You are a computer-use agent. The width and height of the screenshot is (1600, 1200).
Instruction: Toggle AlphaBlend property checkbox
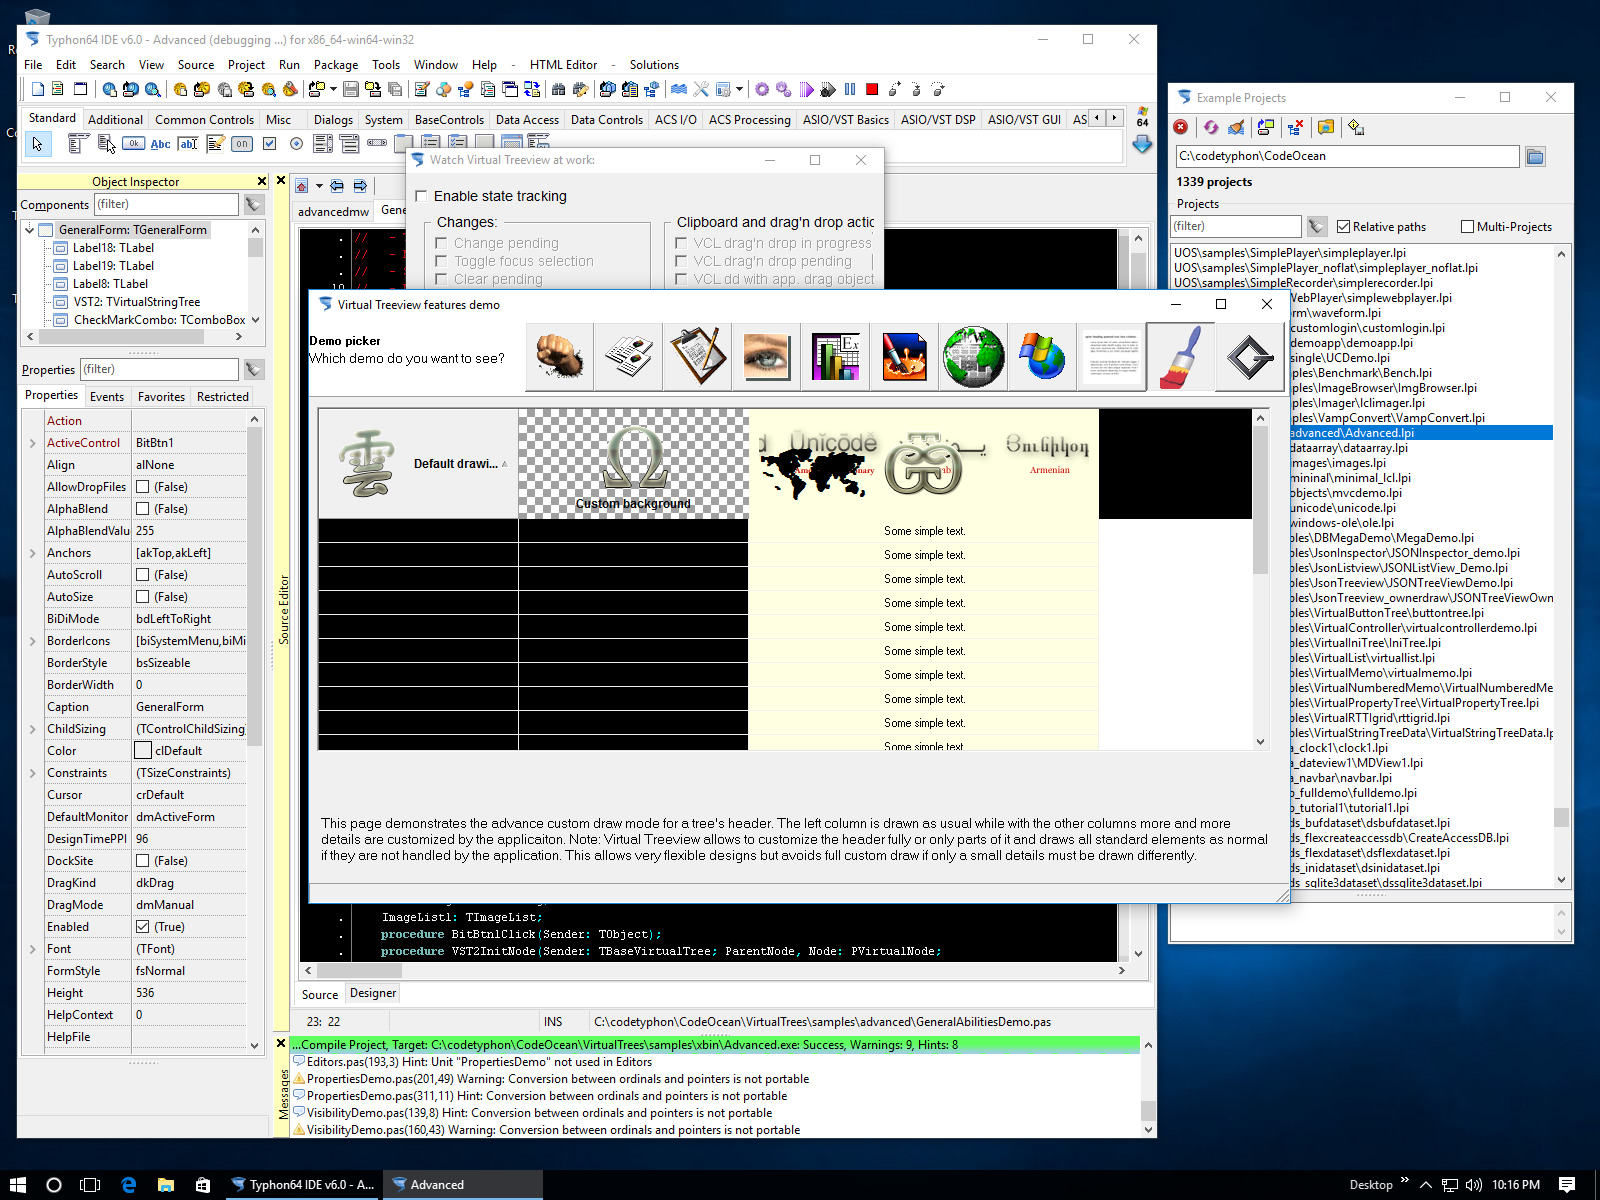click(x=143, y=509)
